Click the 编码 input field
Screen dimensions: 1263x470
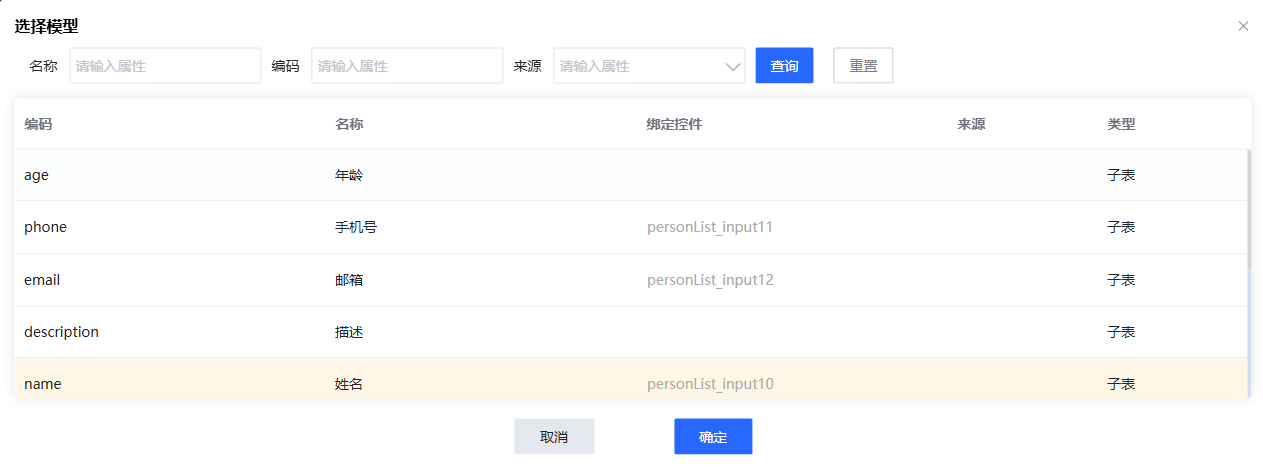pos(406,66)
